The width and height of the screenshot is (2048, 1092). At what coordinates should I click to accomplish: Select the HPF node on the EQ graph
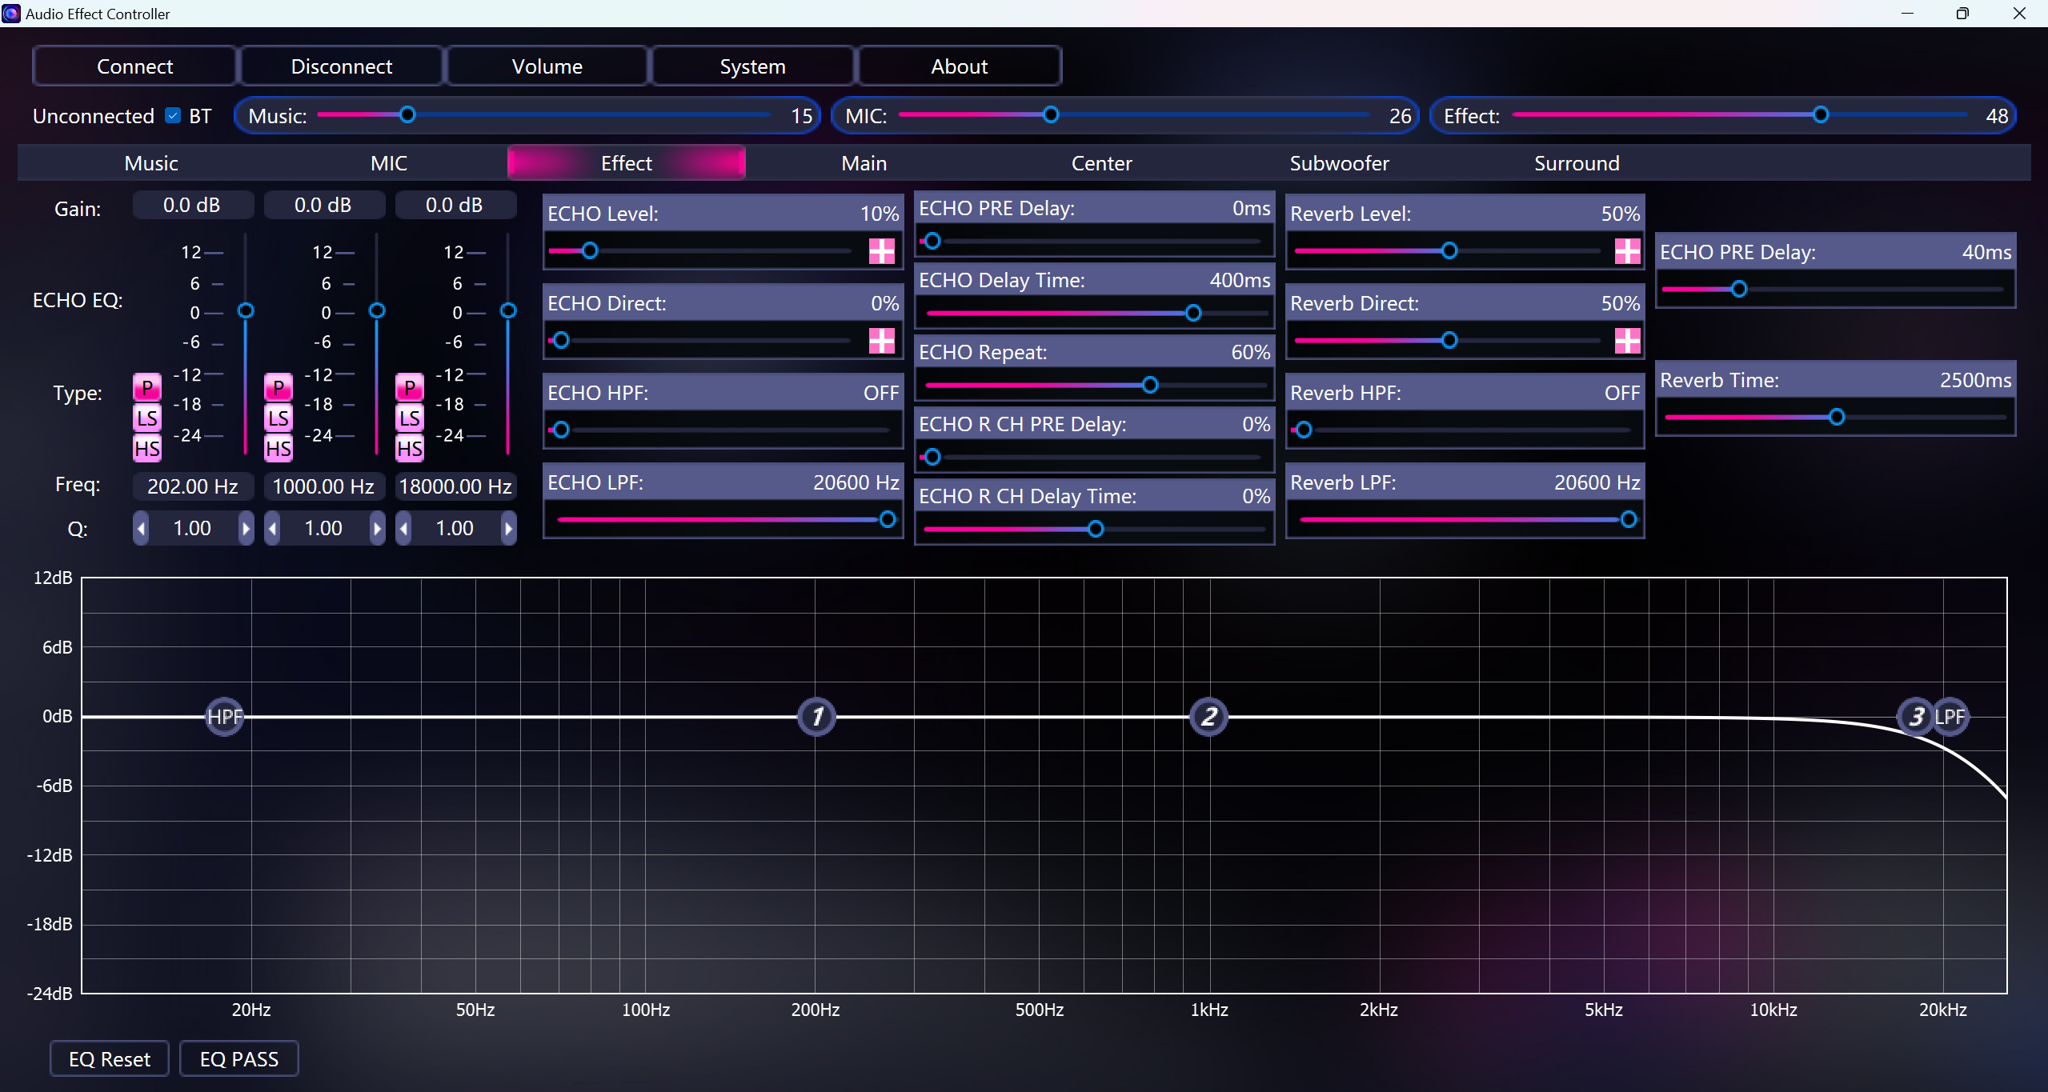(x=224, y=717)
